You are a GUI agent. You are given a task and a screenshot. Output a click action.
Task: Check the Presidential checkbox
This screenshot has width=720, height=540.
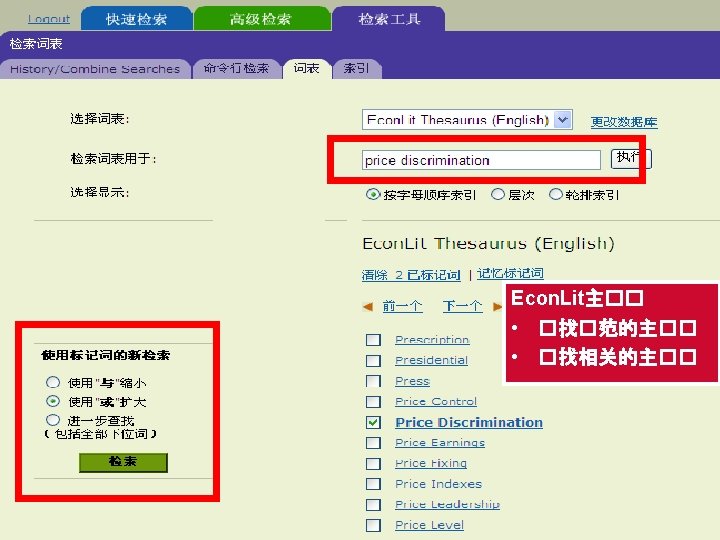(373, 360)
